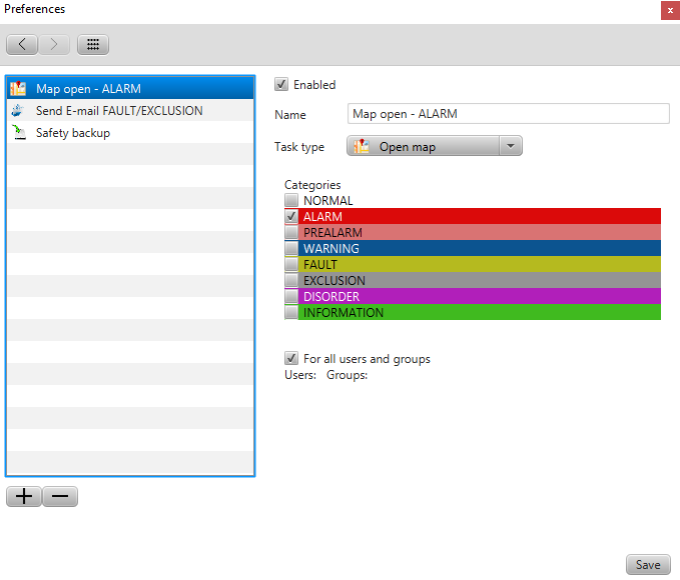Click the minus button to remove task
This screenshot has height=580, width=680.
click(60, 497)
